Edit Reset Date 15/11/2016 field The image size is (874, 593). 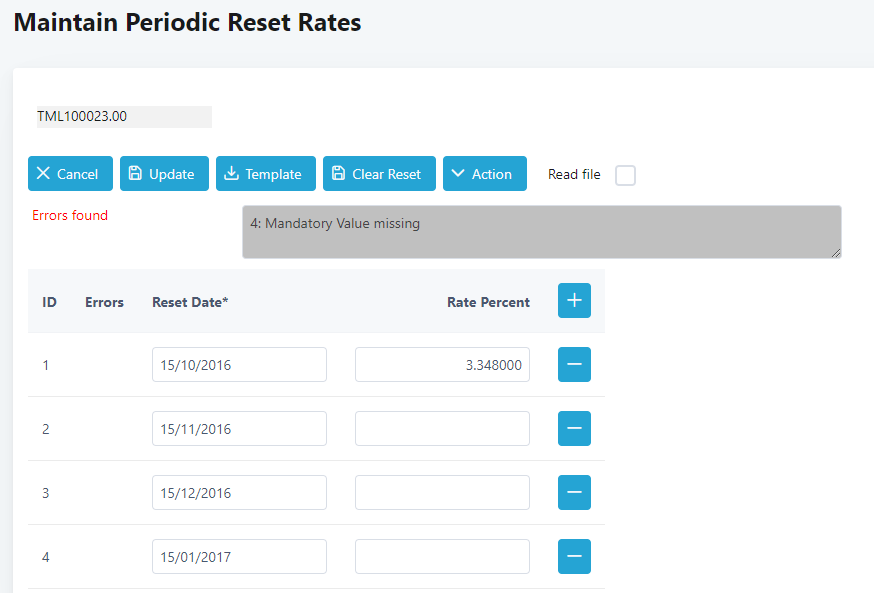(239, 429)
